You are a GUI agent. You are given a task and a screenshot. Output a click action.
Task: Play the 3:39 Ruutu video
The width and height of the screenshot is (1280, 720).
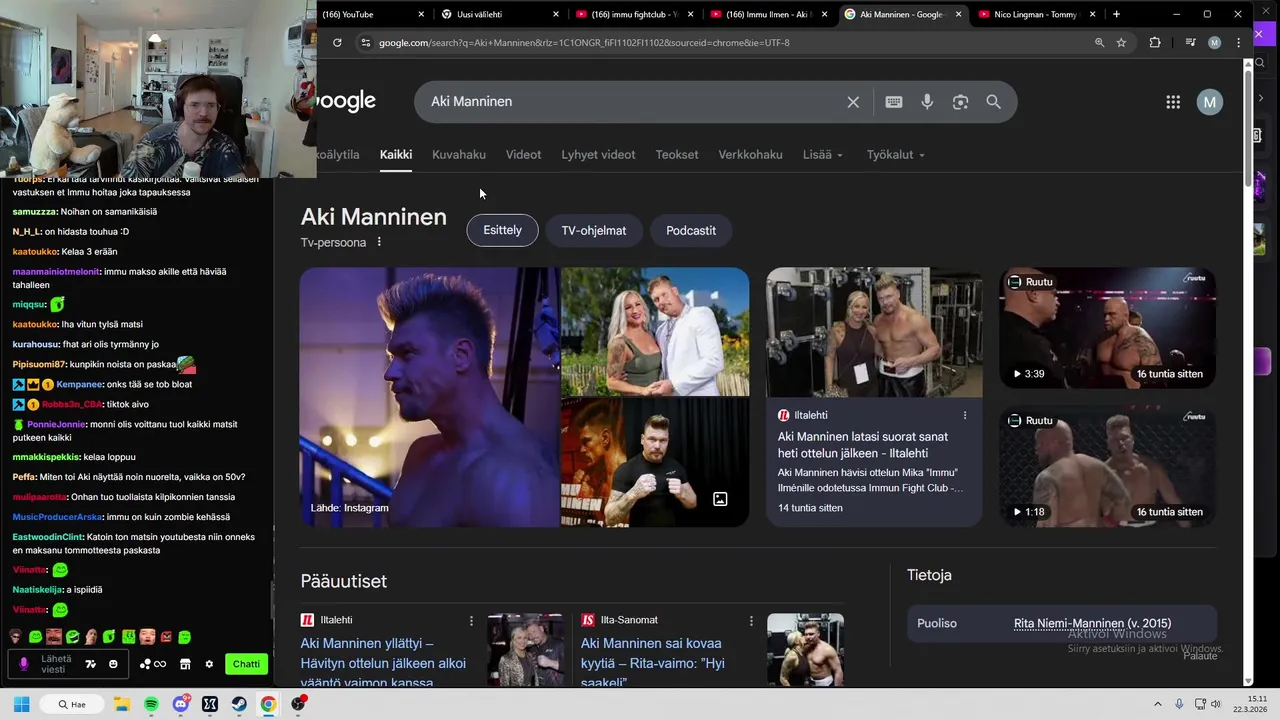(x=1108, y=328)
